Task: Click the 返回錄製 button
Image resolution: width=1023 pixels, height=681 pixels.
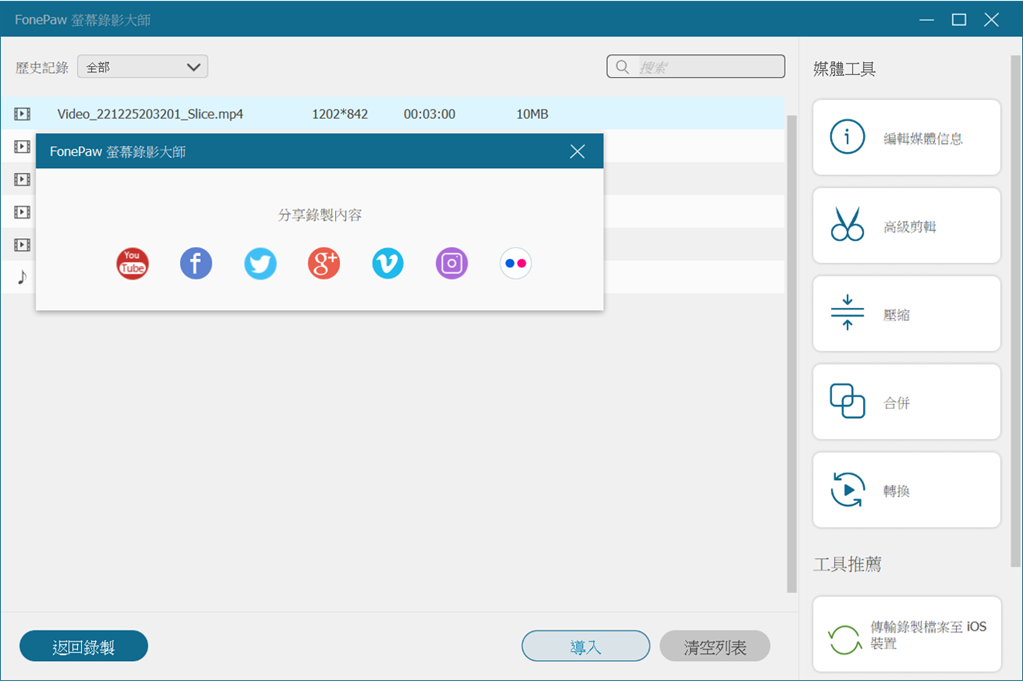Action: coord(84,646)
